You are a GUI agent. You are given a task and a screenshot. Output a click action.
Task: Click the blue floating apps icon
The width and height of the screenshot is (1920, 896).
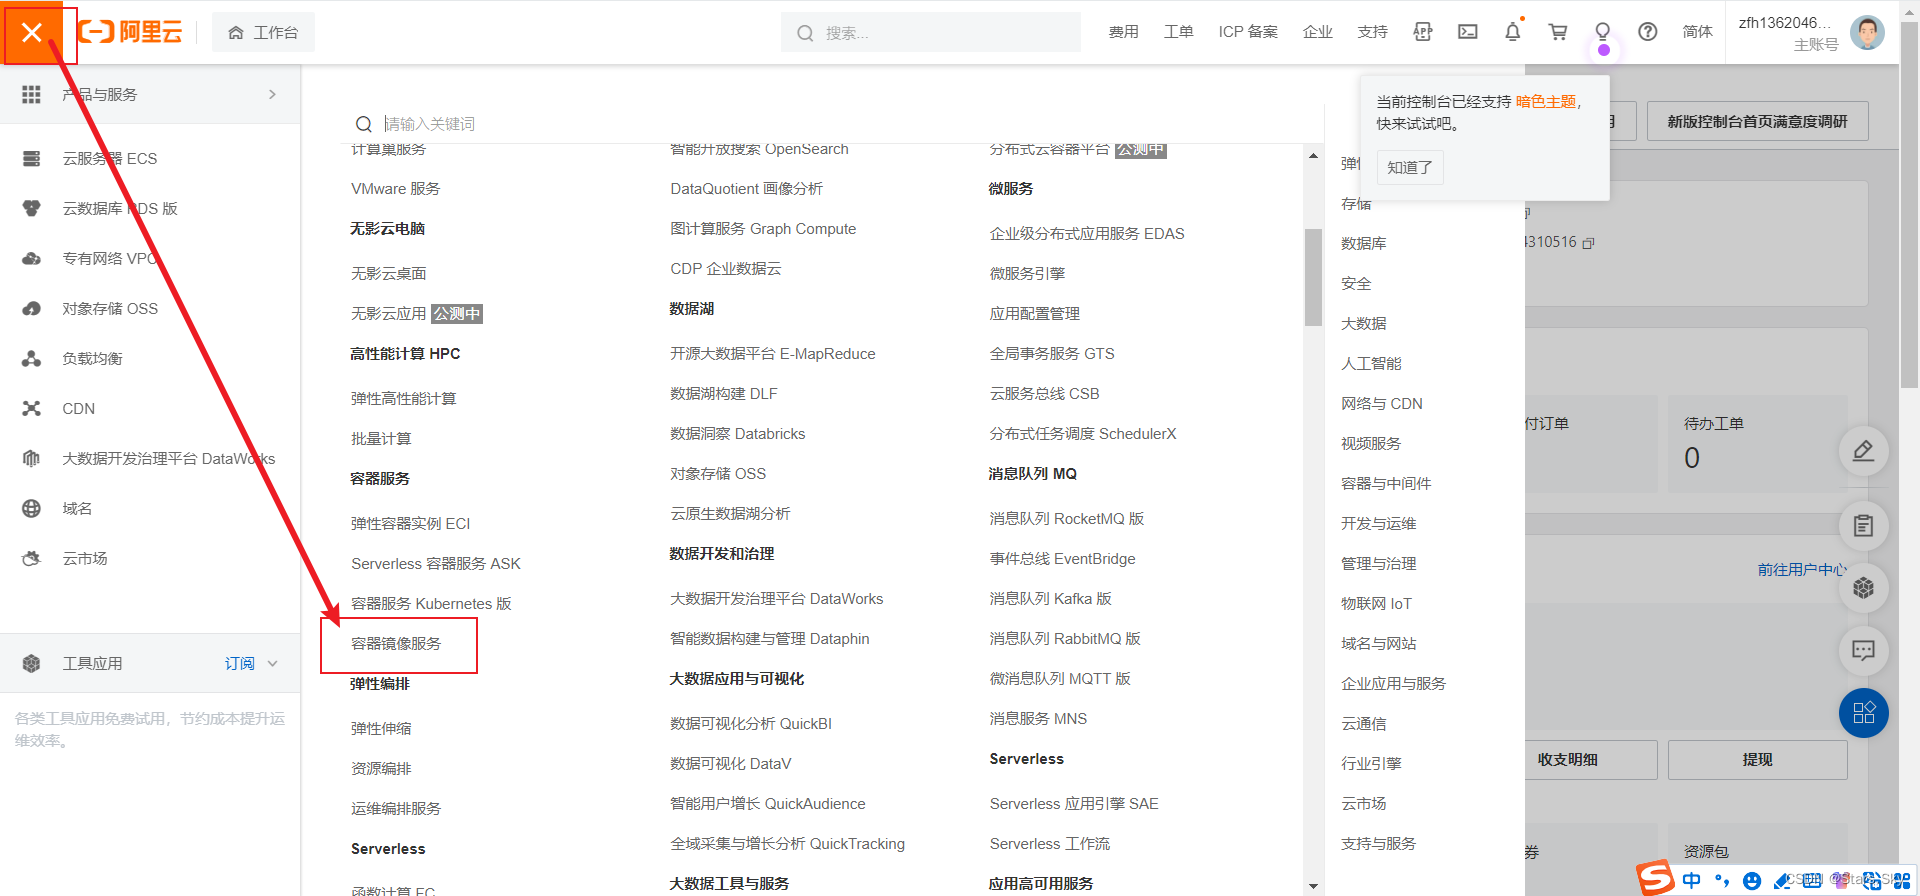point(1863,713)
